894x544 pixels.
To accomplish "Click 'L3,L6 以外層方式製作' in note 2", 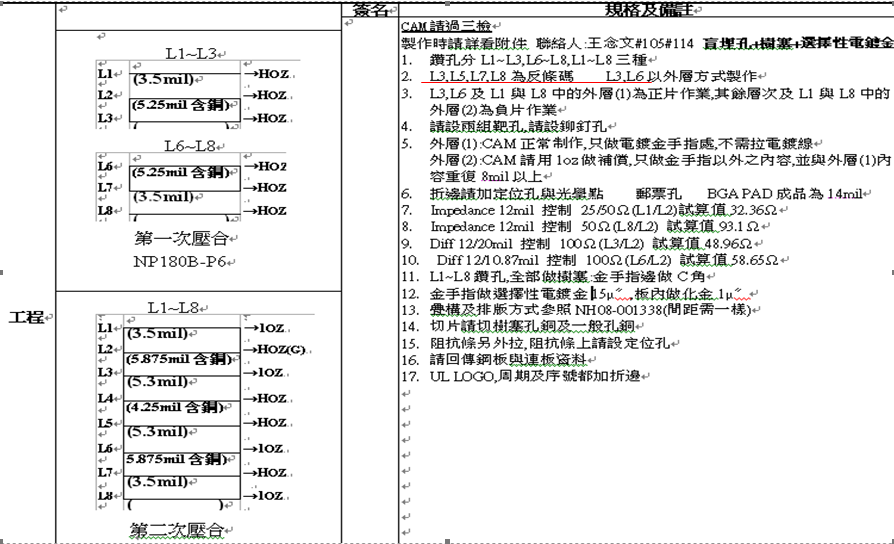I will (x=681, y=76).
